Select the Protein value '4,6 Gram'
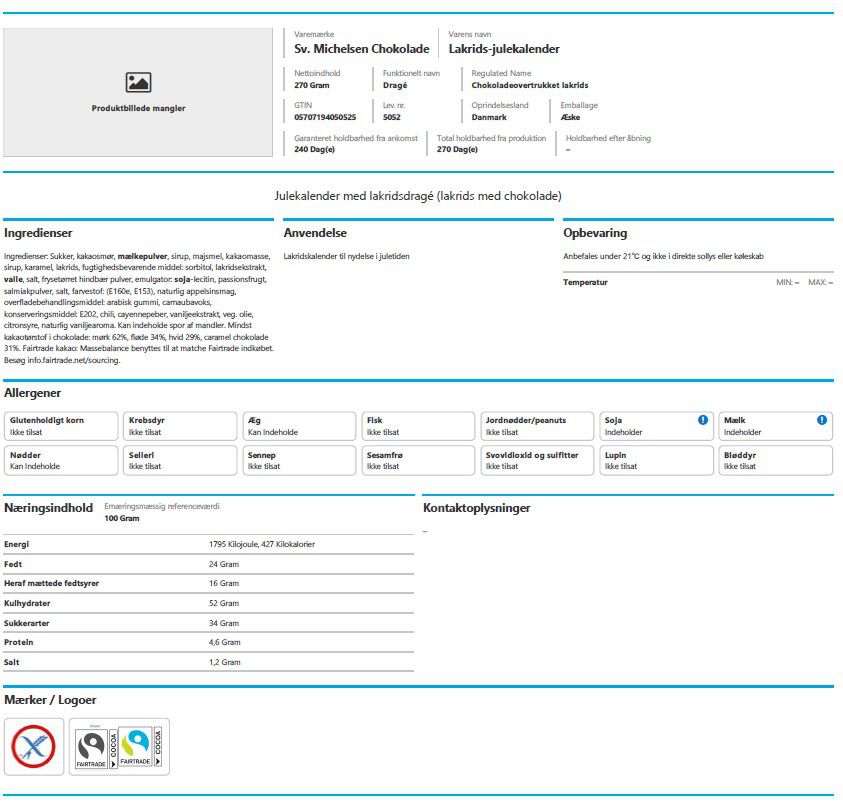Viewport: 843px width, 803px height. pos(225,642)
